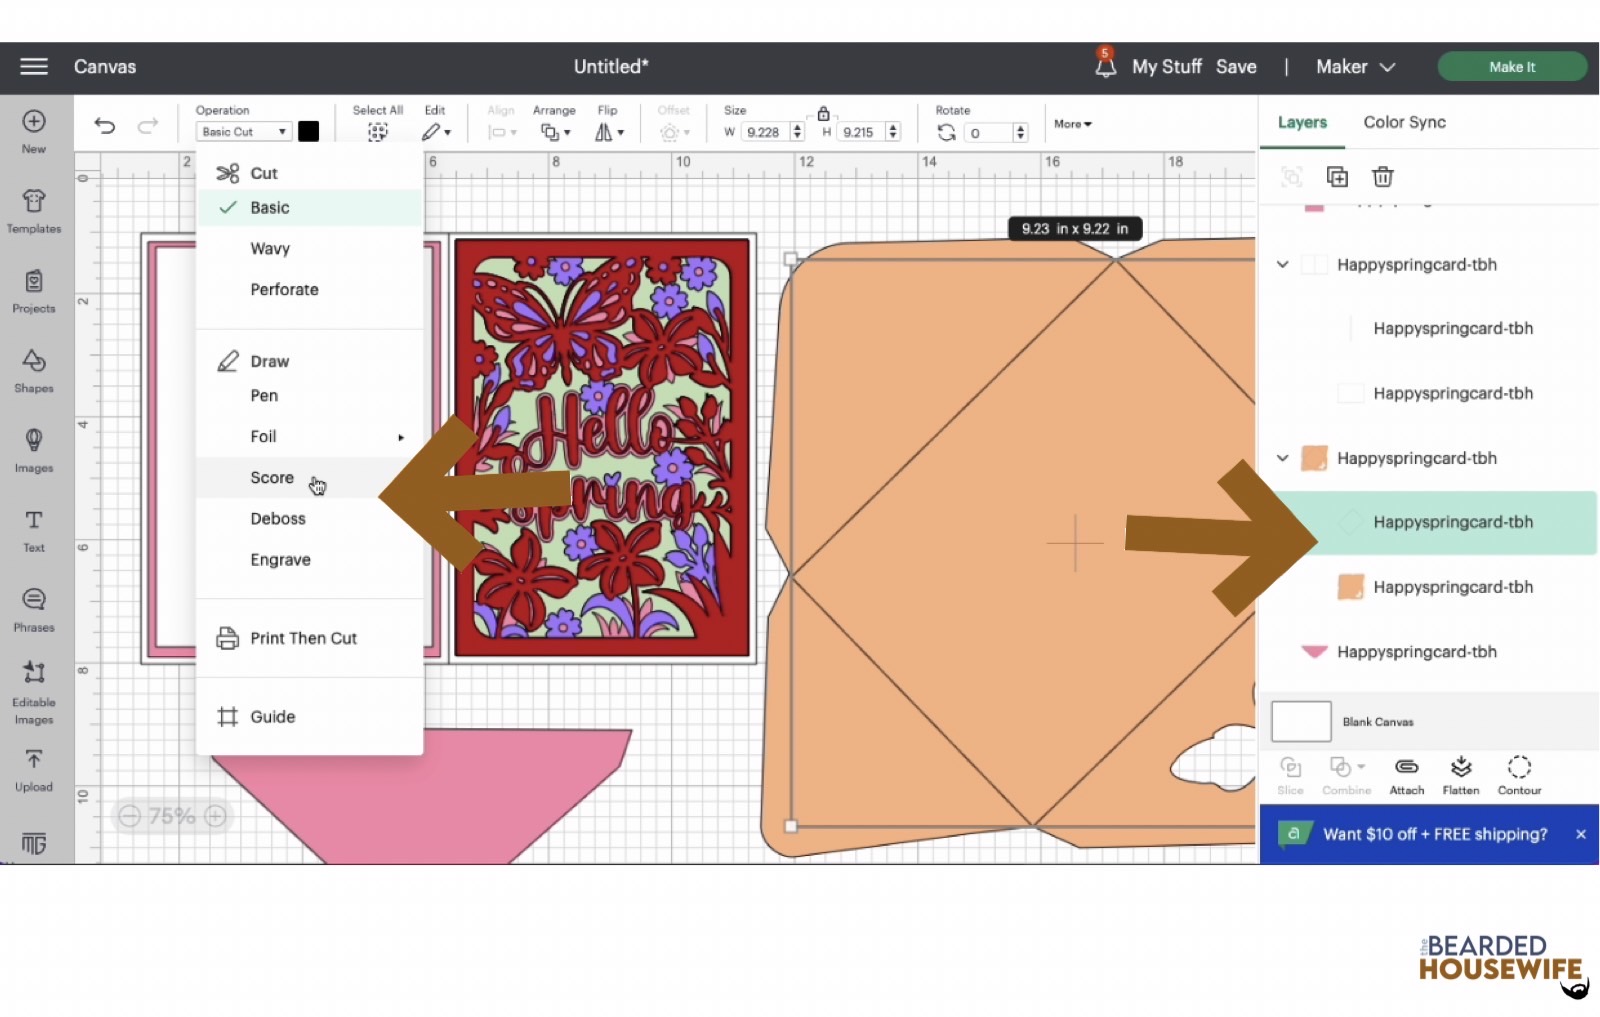Click the Rotate angle input field
Image resolution: width=1600 pixels, height=1017 pixels.
[x=988, y=133]
